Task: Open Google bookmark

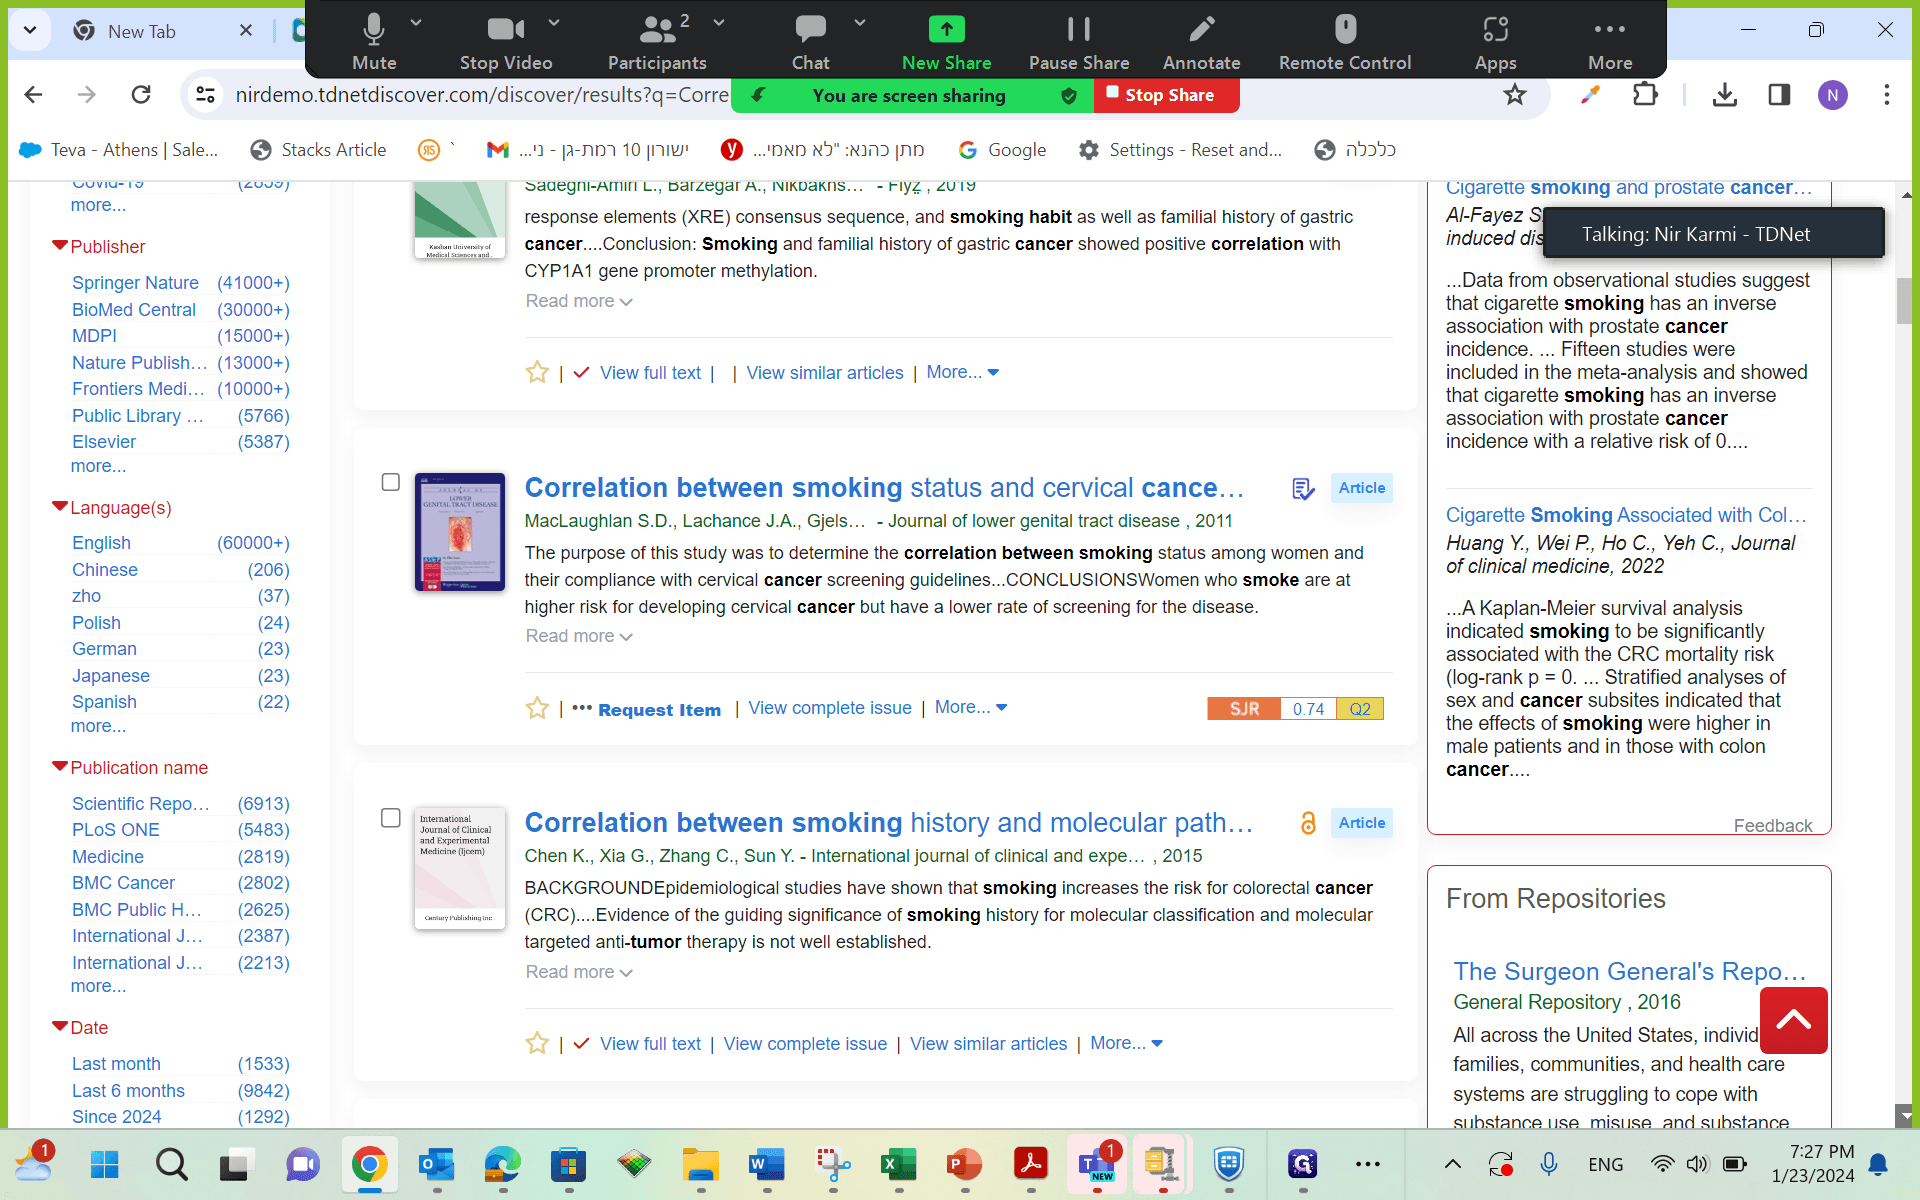Action: pyautogui.click(x=1002, y=150)
